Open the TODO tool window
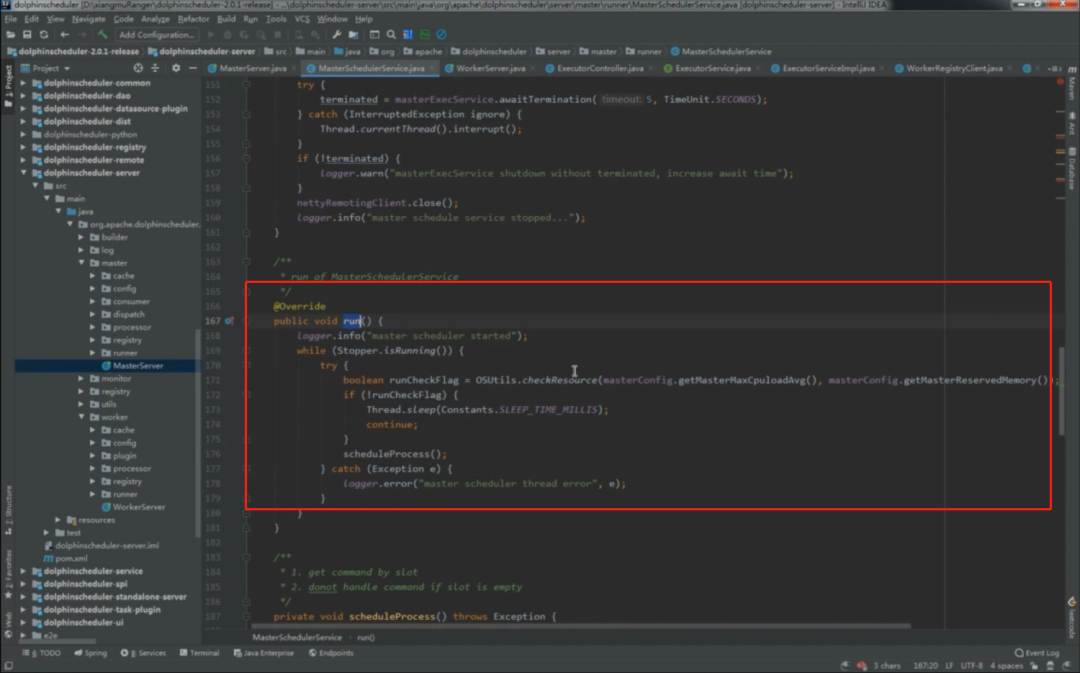This screenshot has width=1080, height=673. point(41,653)
